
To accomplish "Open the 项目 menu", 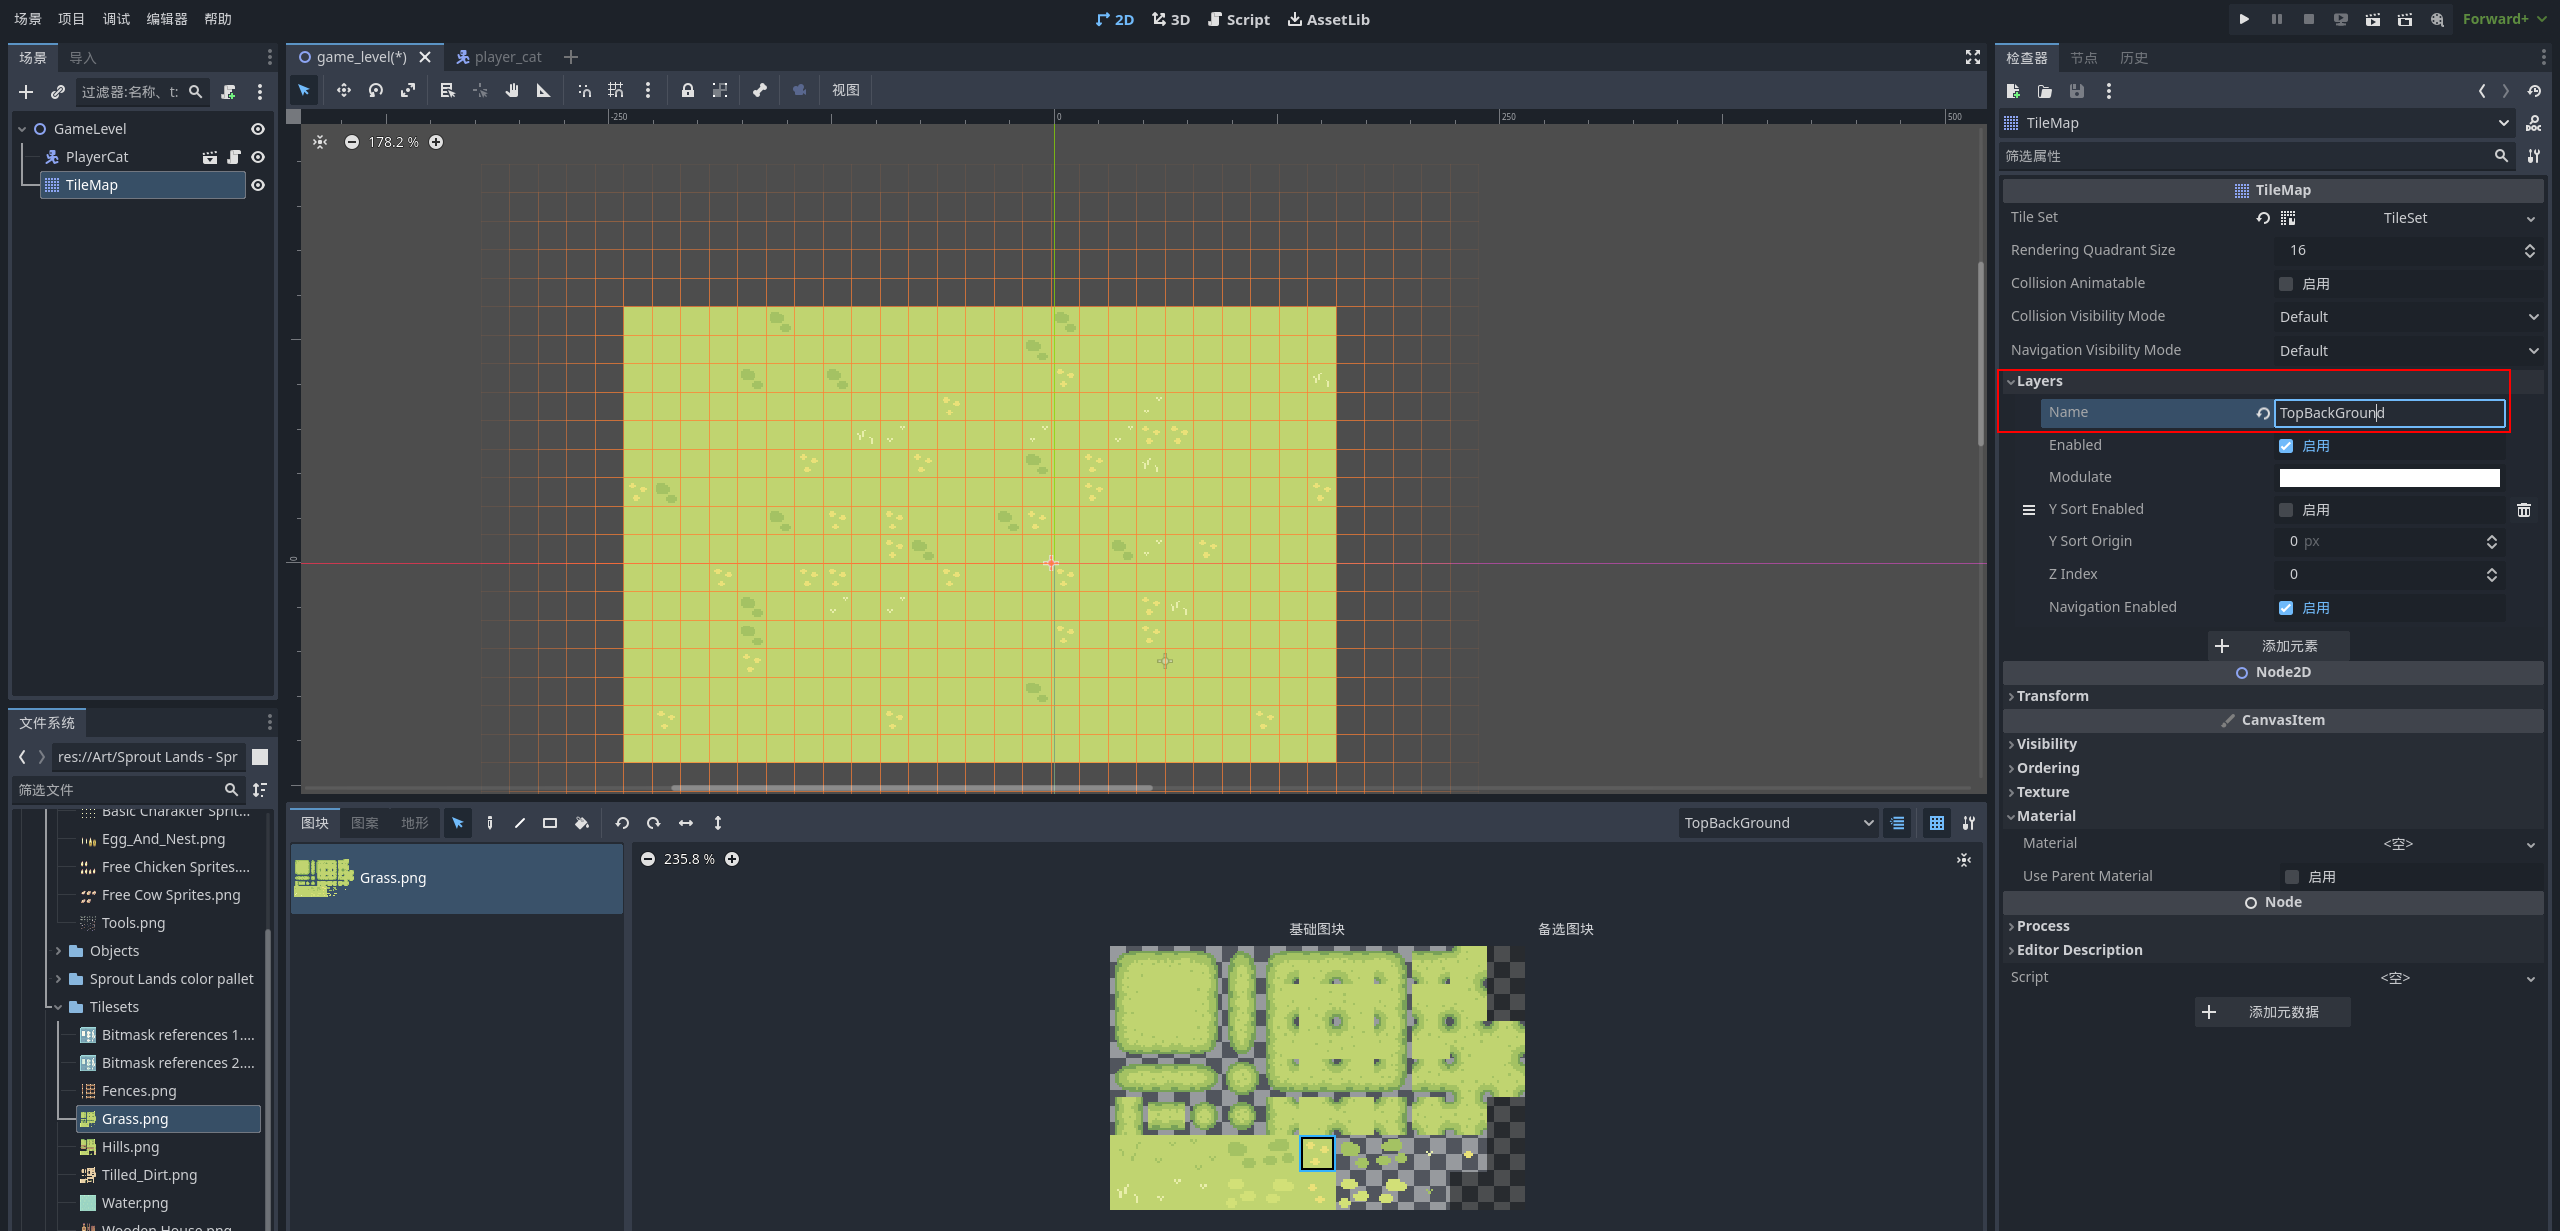I will point(71,19).
